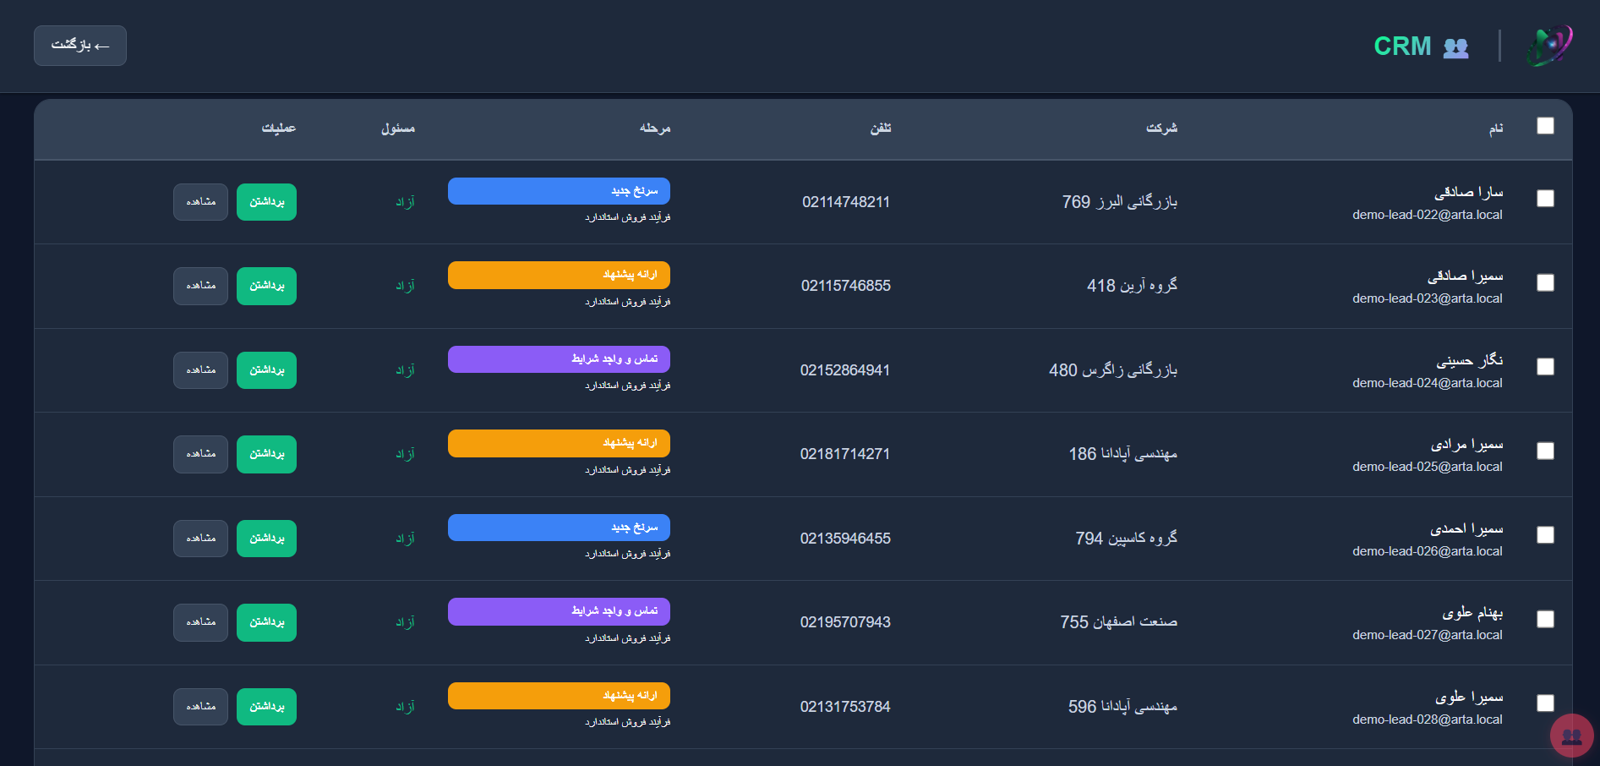The image size is (1600, 766).
Task: Click the مسئول column header
Action: [398, 128]
